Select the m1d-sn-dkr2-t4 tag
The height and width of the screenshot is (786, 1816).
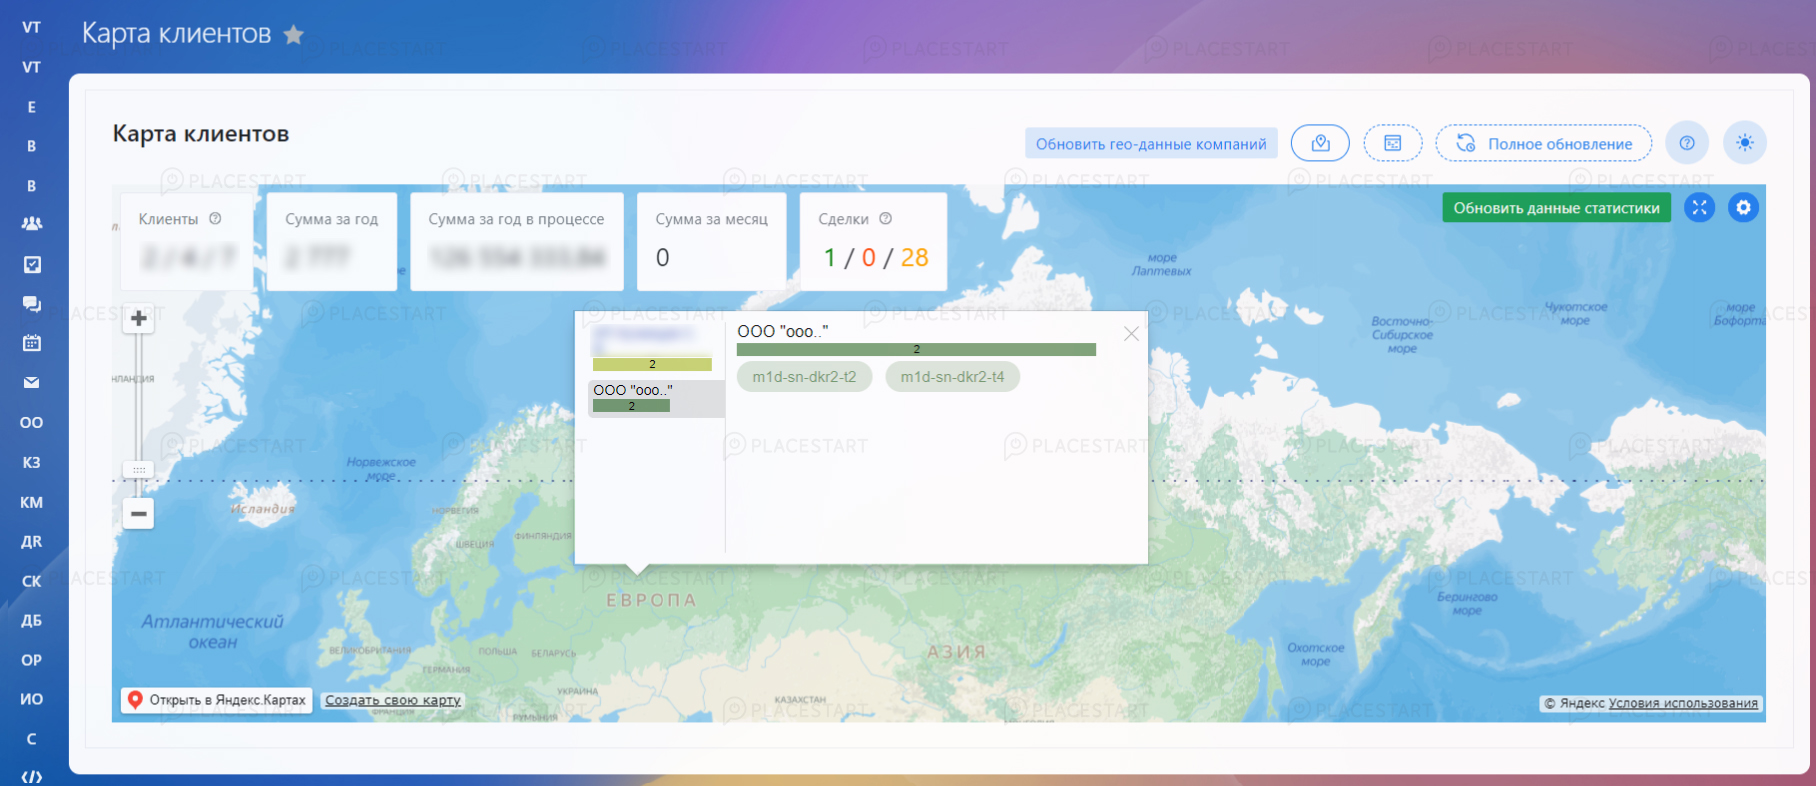[952, 377]
